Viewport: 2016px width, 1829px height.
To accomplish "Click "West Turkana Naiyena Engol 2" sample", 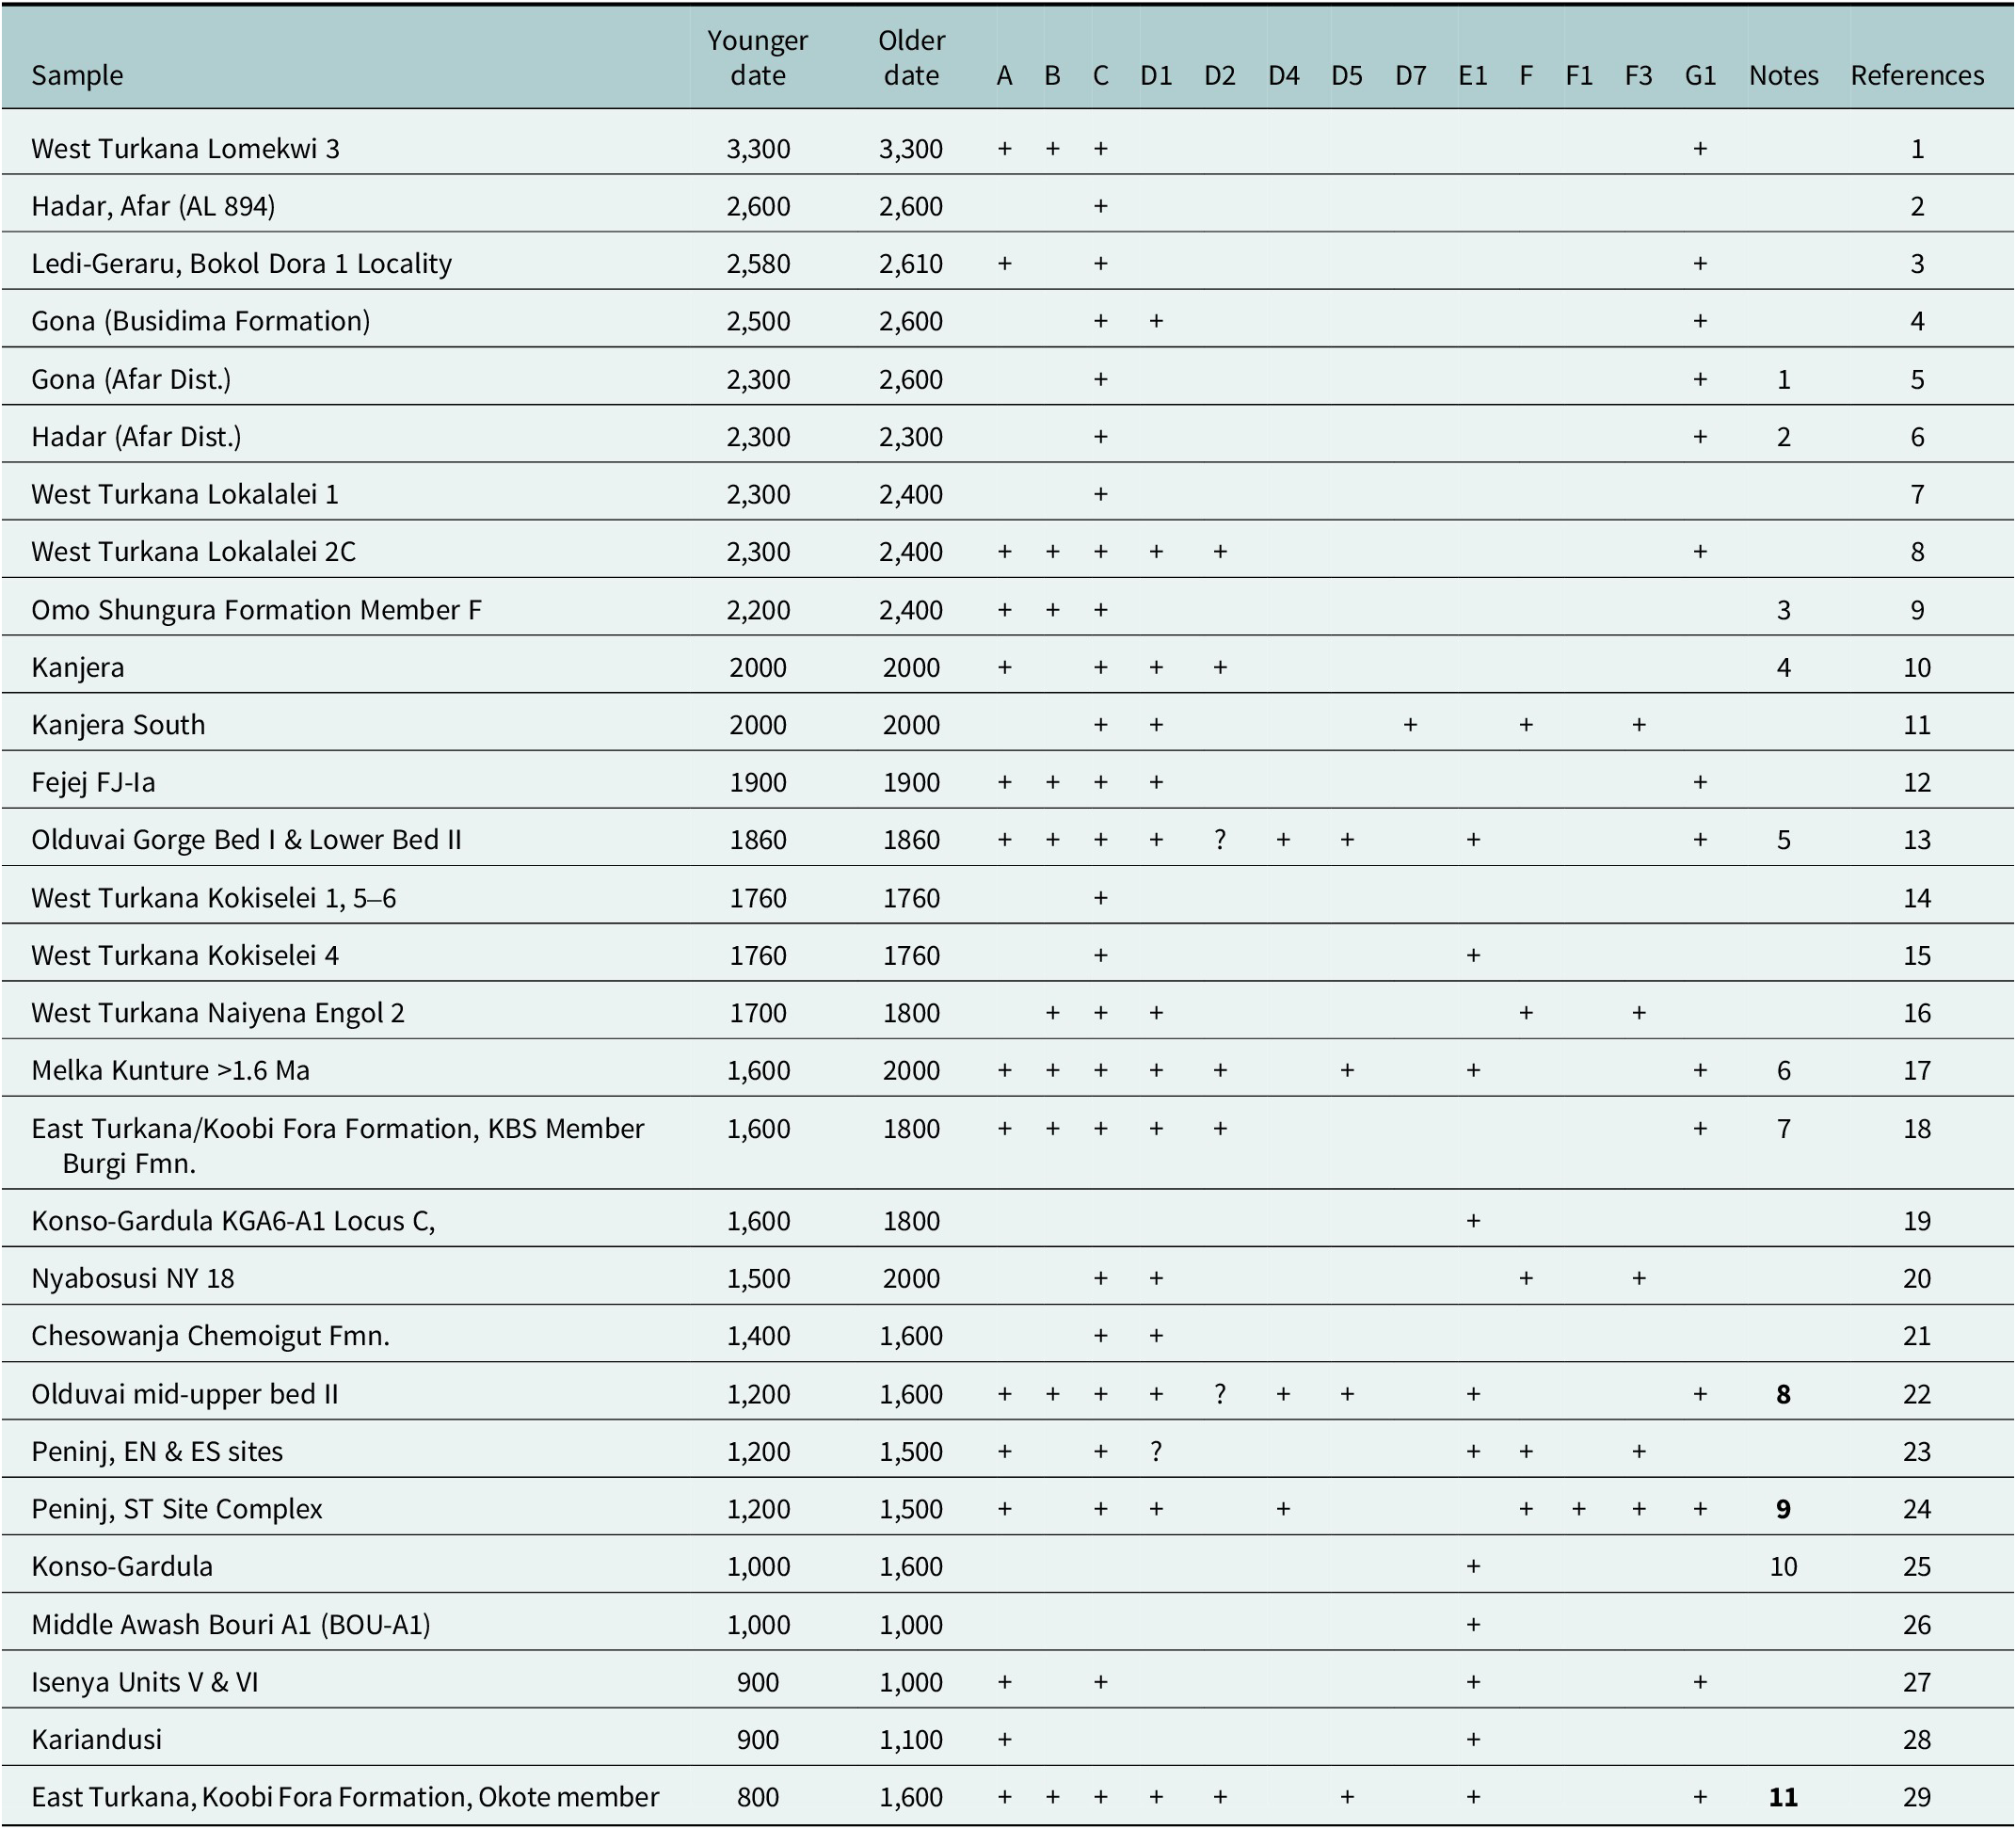I will (x=218, y=1013).
